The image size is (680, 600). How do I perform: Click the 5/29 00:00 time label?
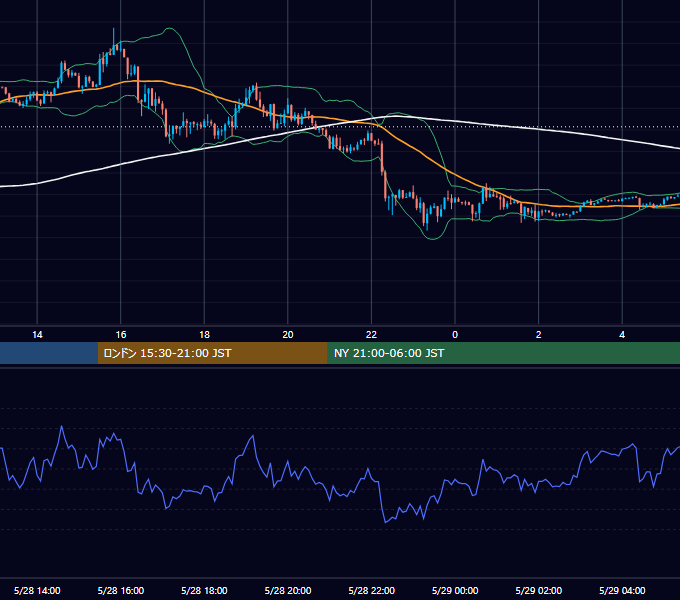coord(455,590)
